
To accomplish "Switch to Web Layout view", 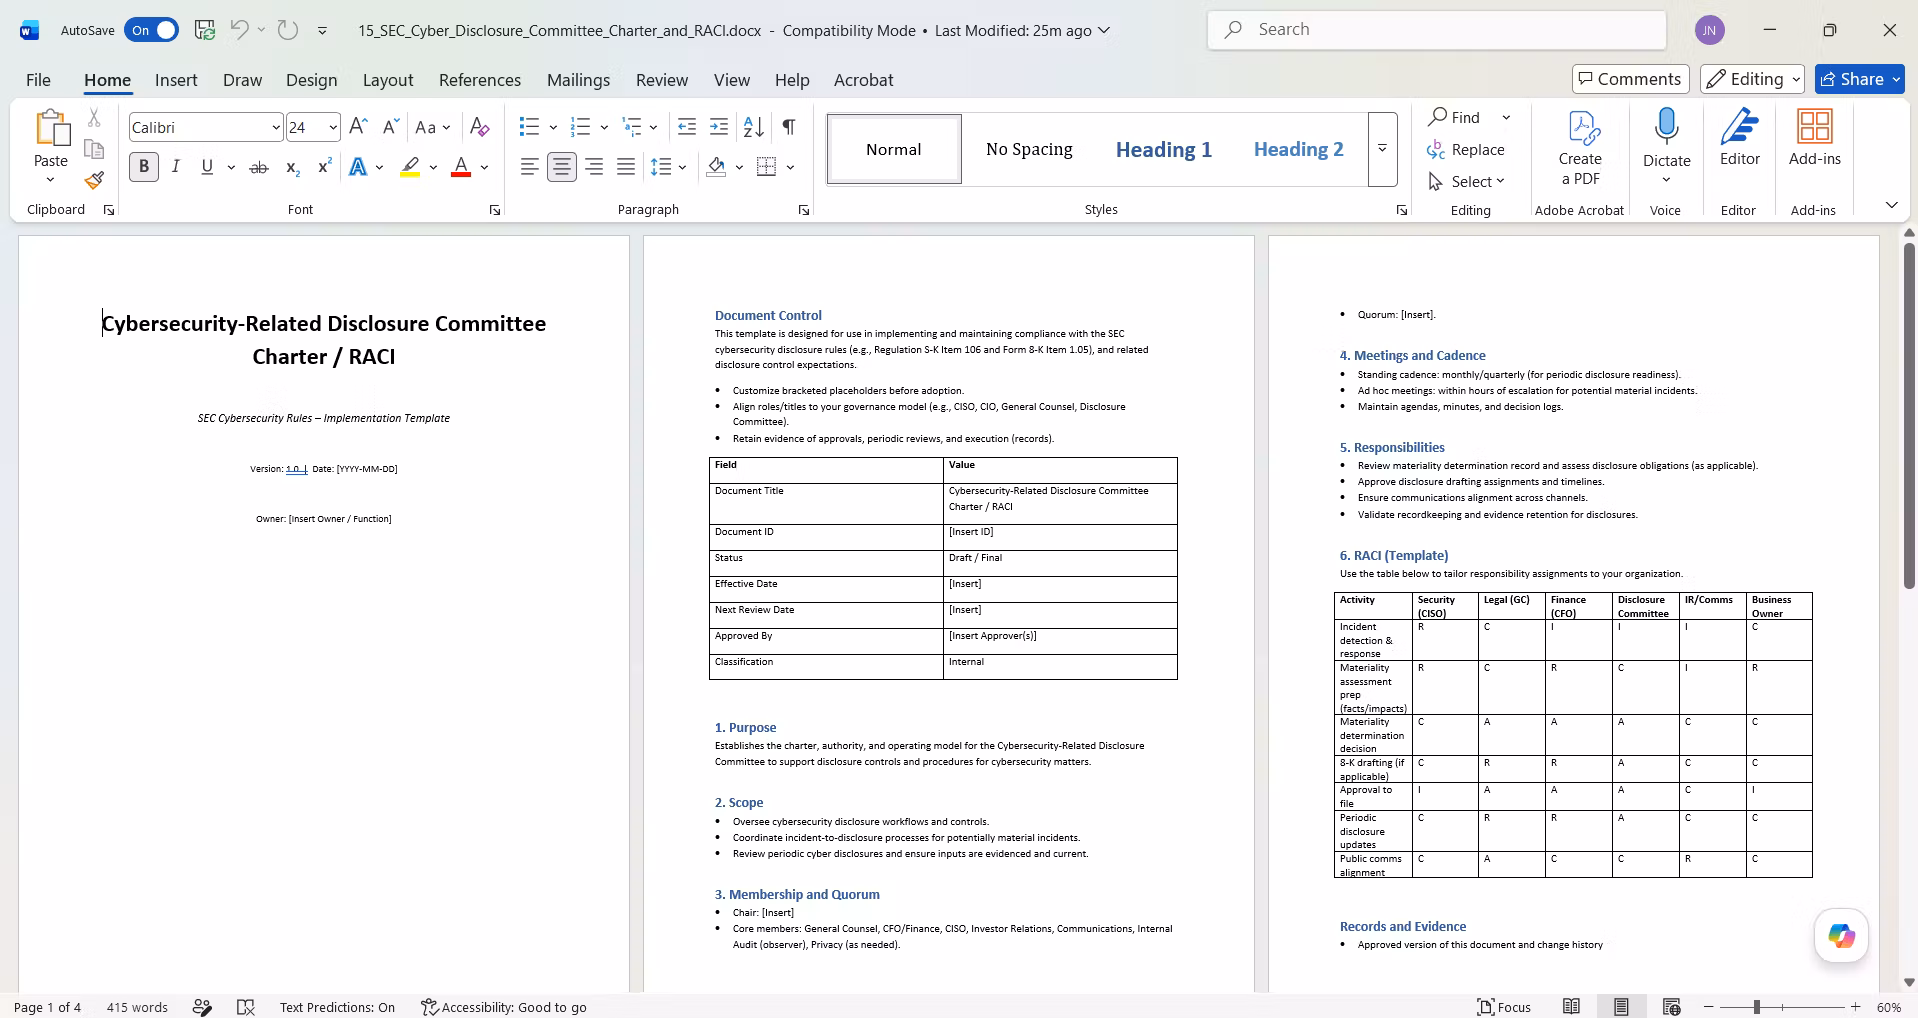I will pos(1671,1007).
